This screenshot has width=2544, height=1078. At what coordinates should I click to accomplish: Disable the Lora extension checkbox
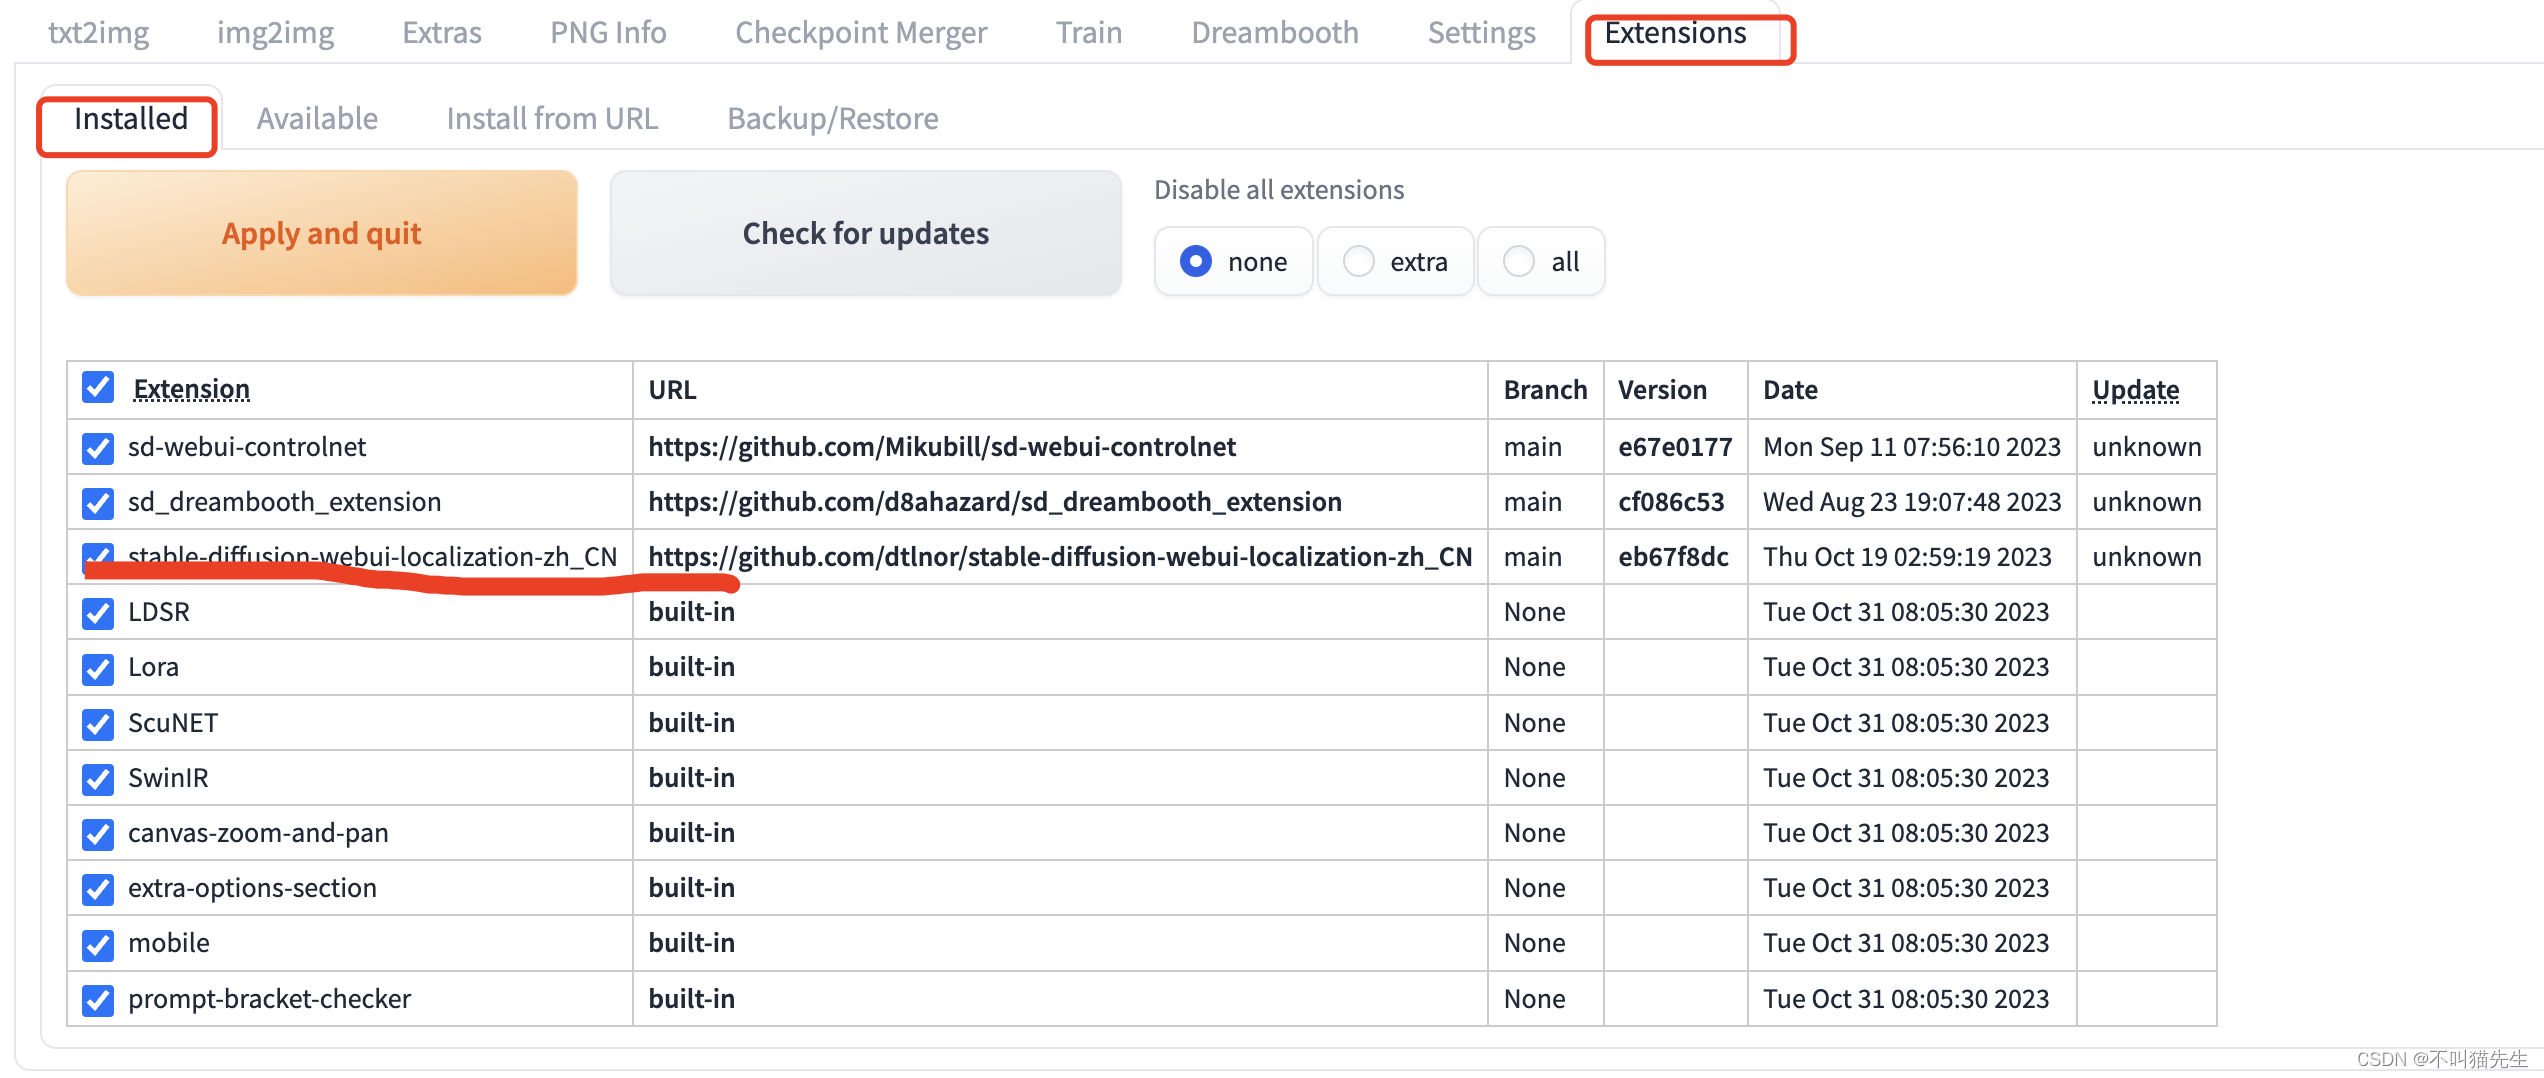98,668
